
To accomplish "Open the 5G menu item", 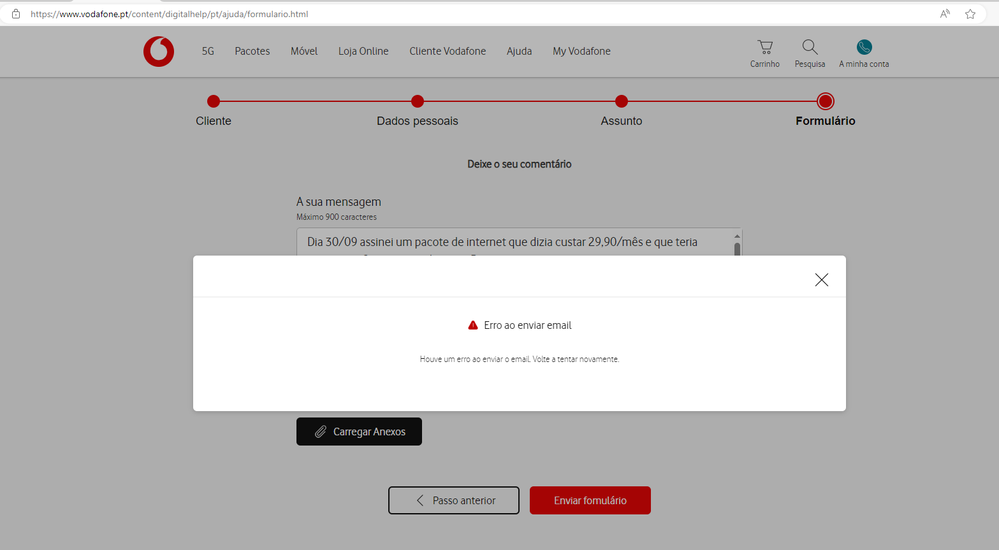I will 208,51.
